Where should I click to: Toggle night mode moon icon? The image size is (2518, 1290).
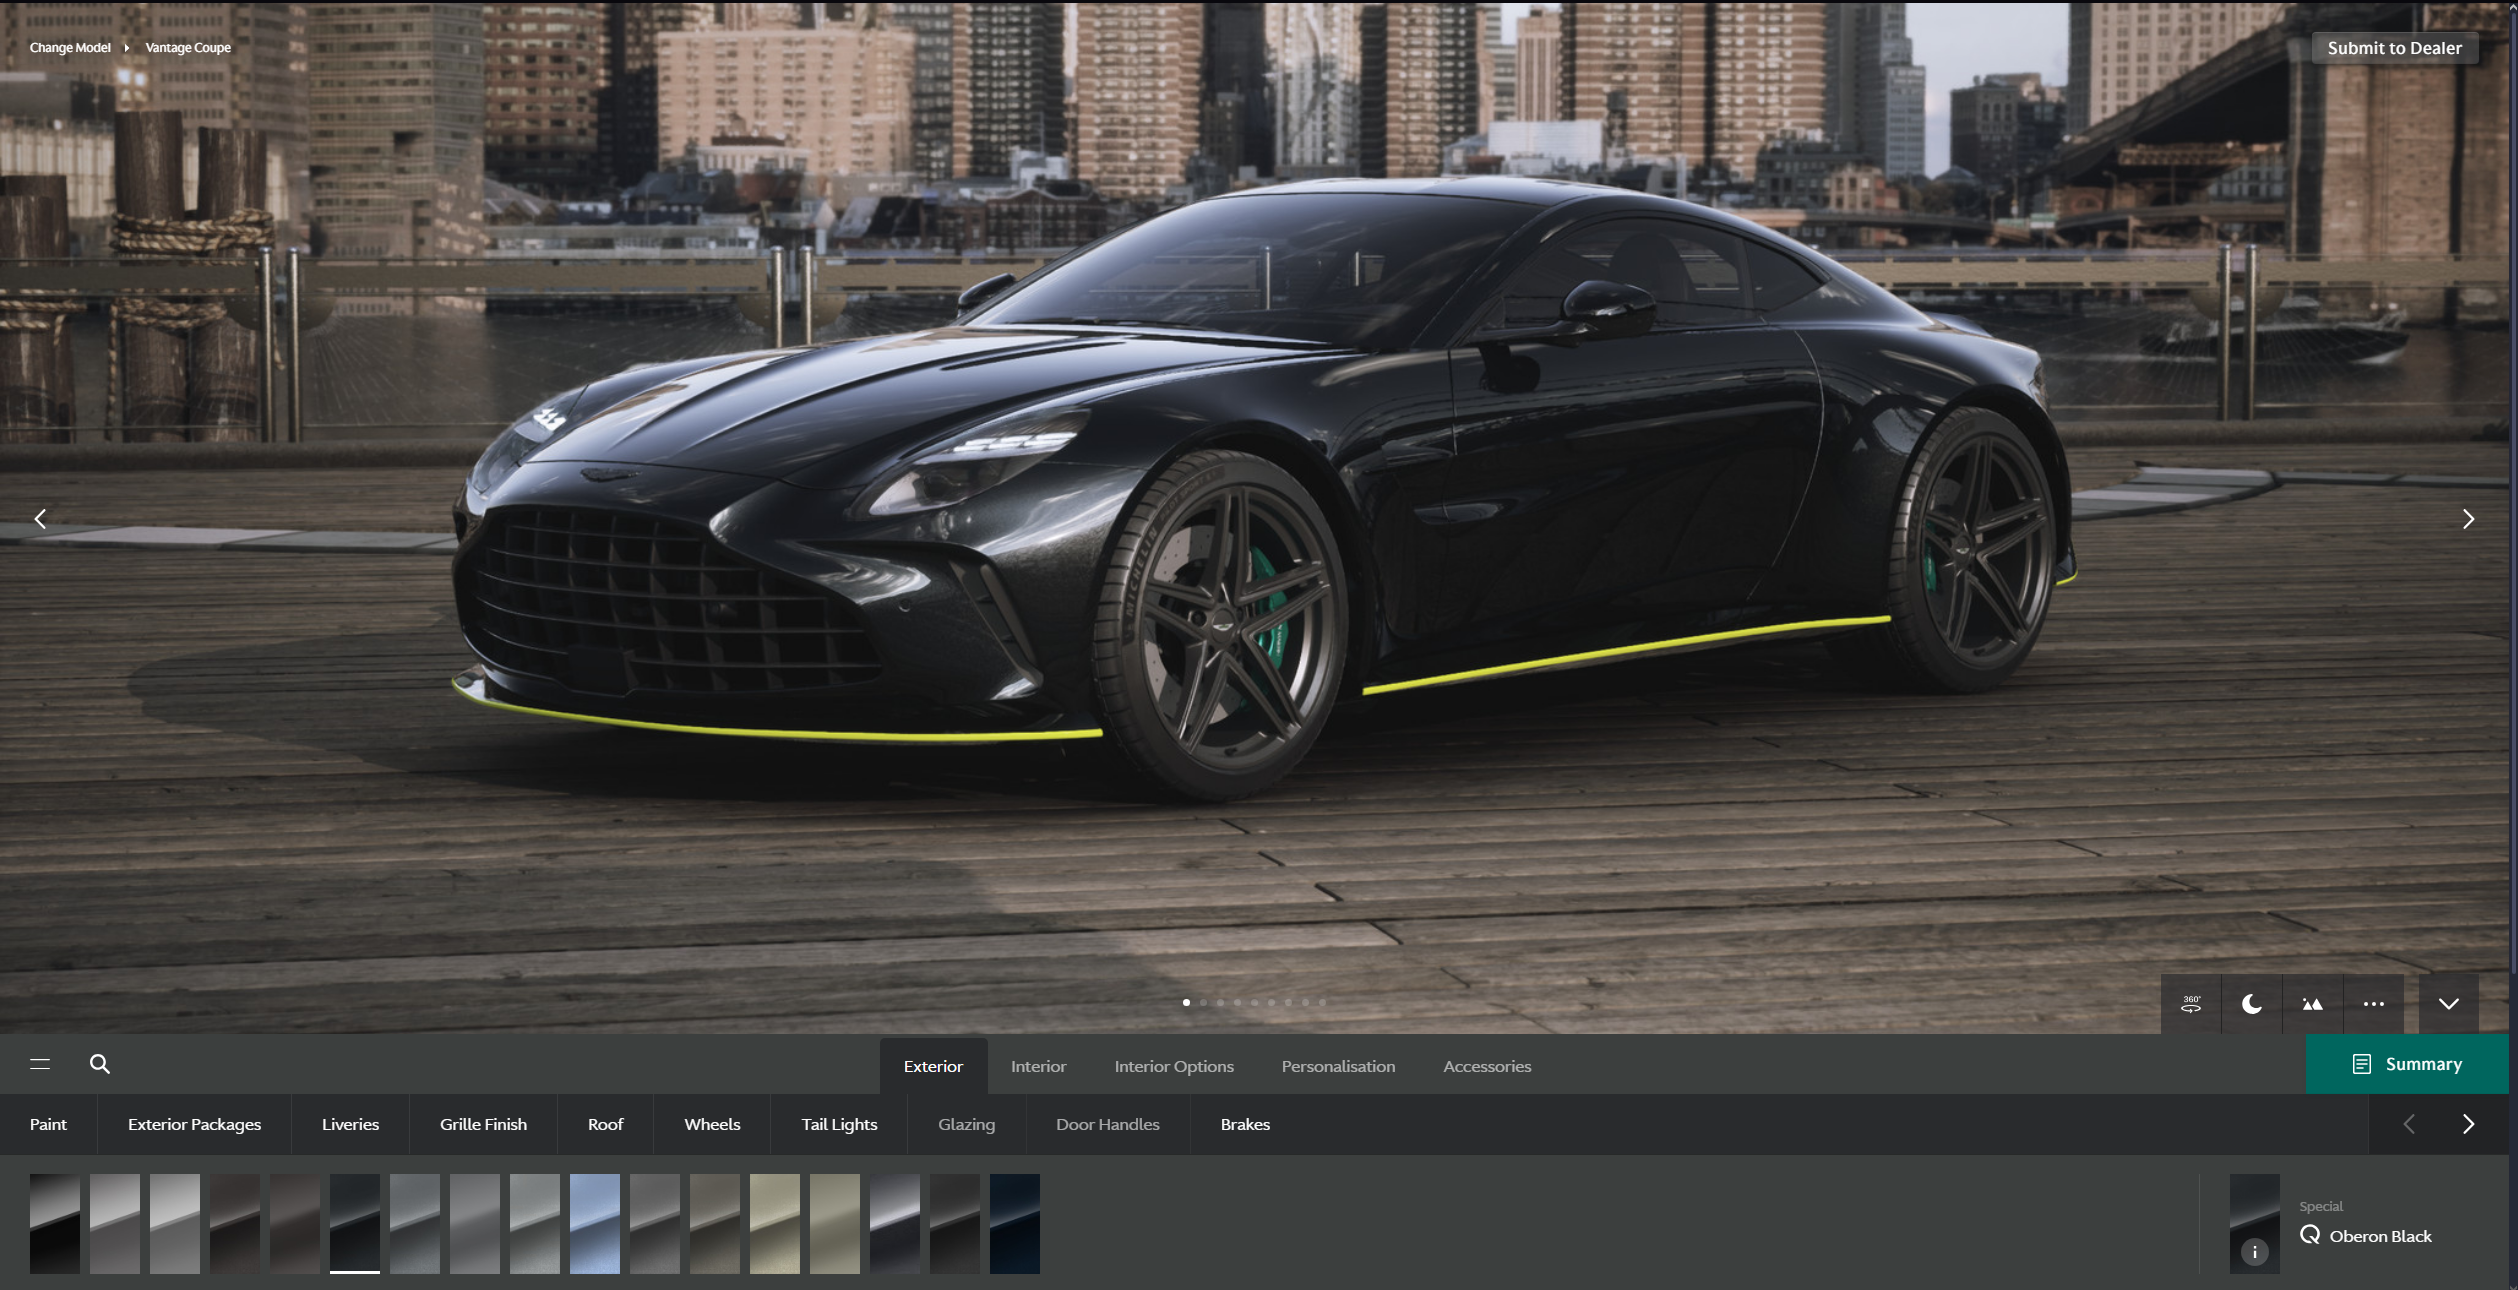[x=2251, y=1004]
